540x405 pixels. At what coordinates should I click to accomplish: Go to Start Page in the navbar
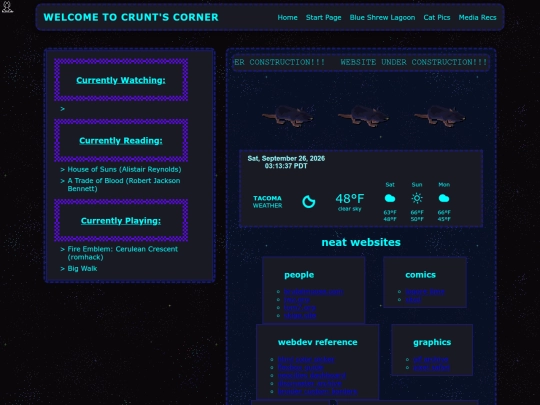pyautogui.click(x=323, y=18)
